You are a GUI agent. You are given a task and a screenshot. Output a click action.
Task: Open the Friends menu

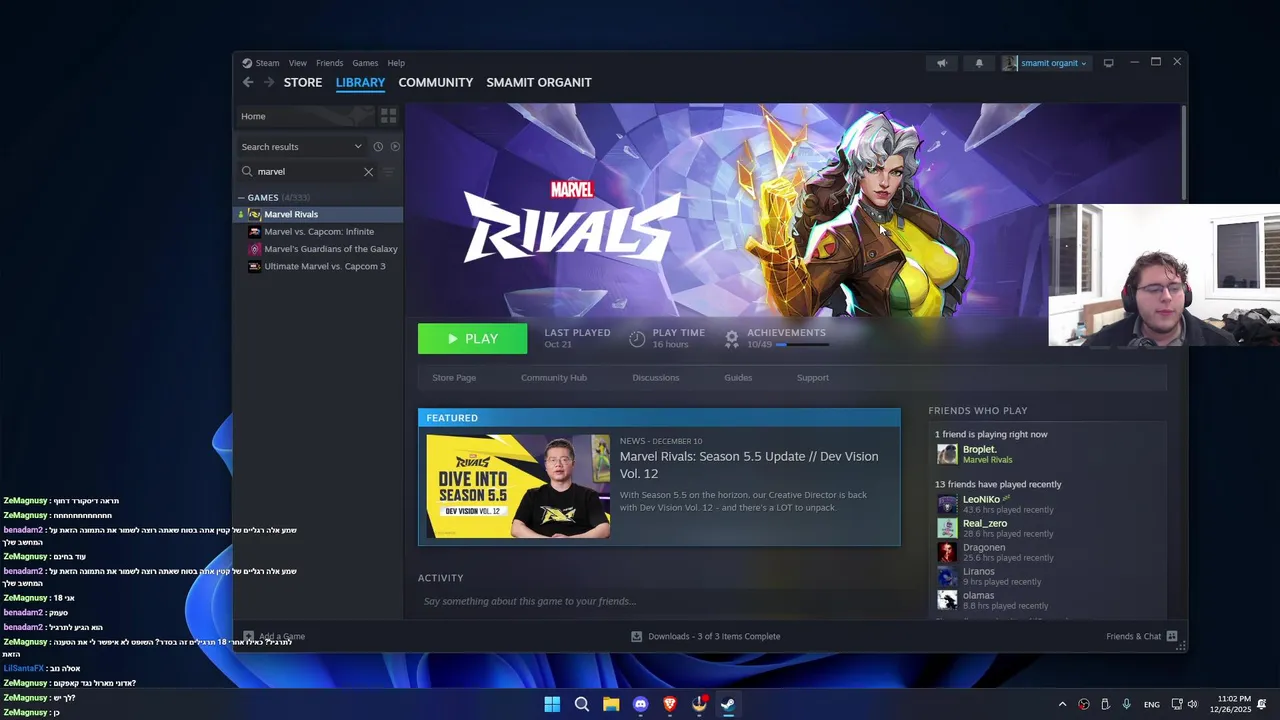pos(329,63)
